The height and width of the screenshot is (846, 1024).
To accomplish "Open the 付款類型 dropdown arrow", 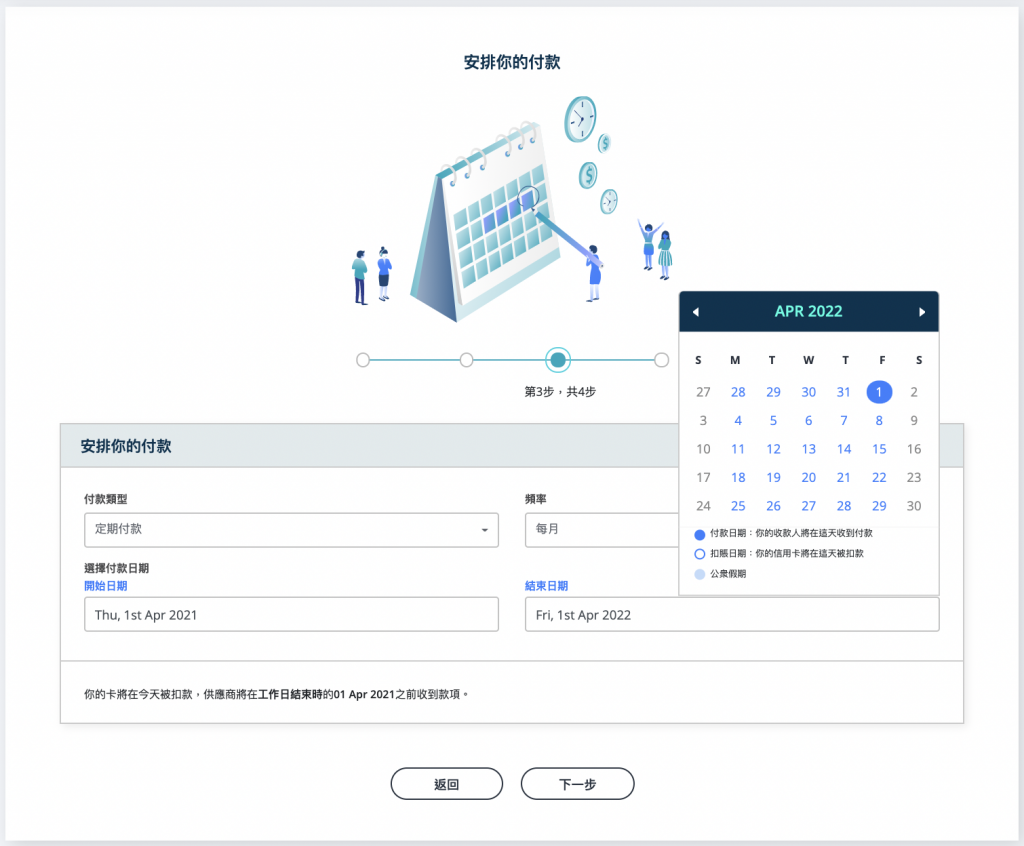I will (x=485, y=530).
